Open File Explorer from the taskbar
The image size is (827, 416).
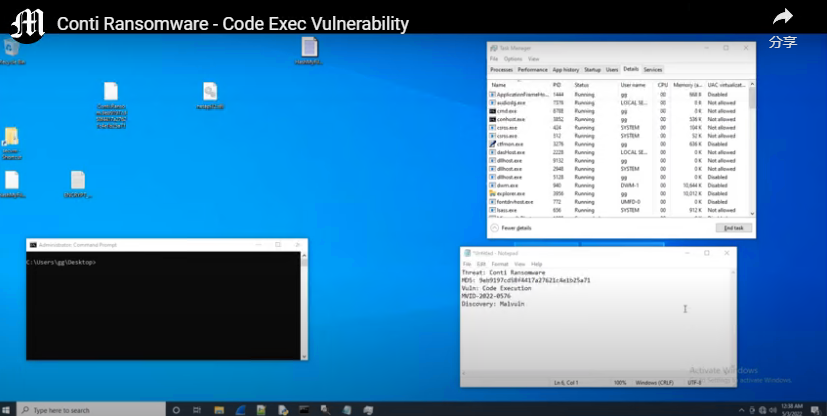[219, 410]
